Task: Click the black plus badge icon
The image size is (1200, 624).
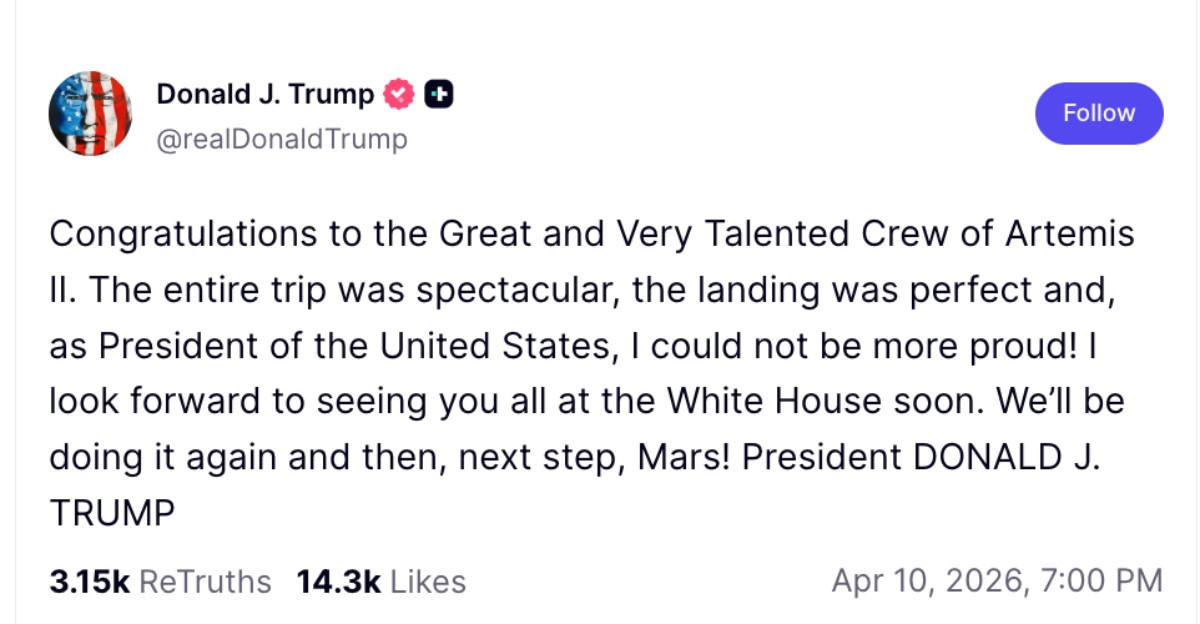Action: coord(439,95)
